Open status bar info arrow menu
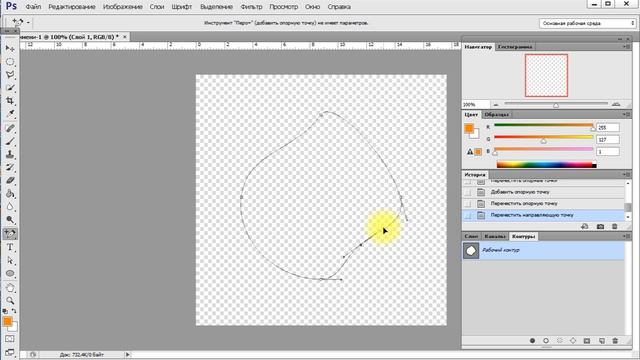The image size is (640, 360). tap(127, 355)
